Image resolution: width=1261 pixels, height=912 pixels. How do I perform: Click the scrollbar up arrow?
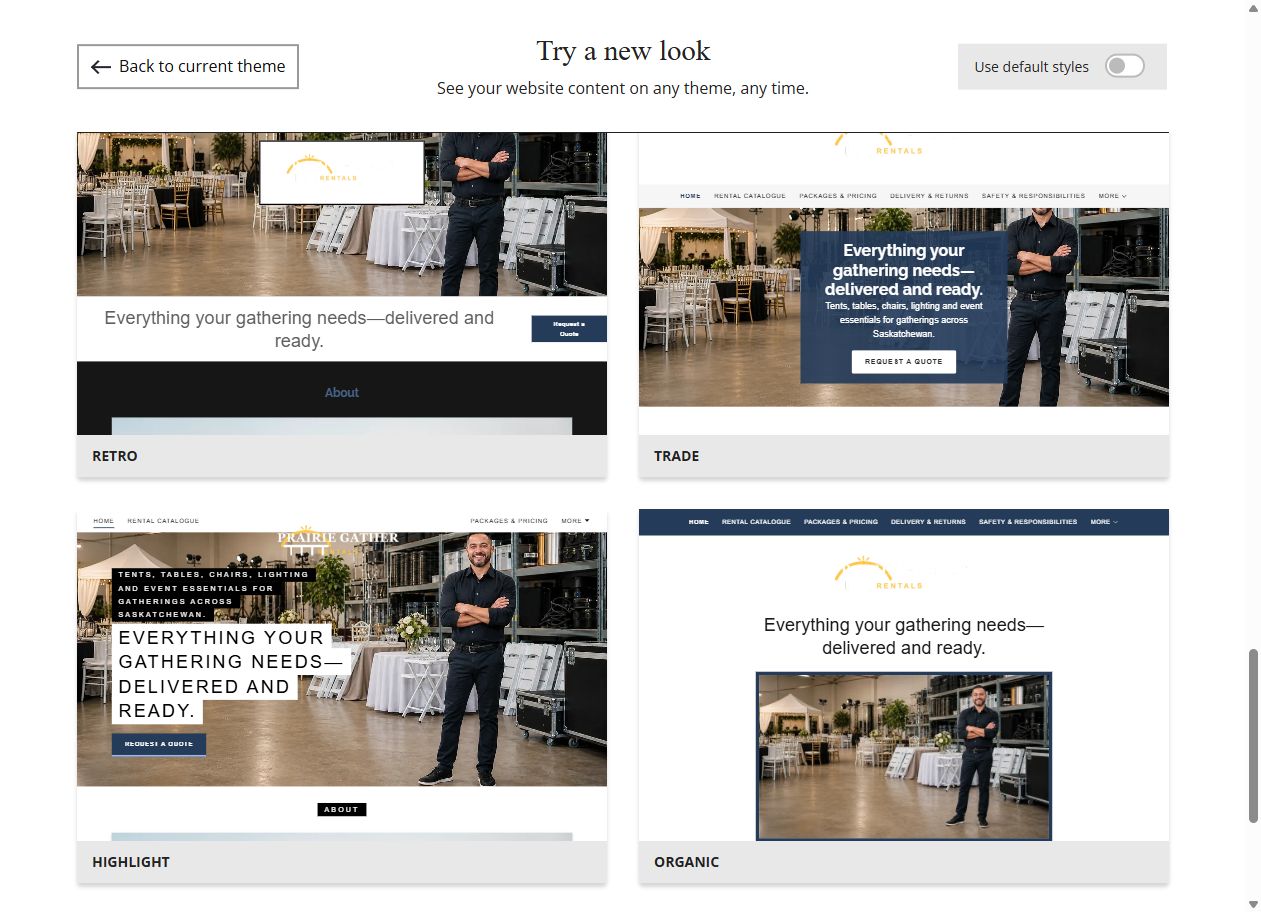[x=1253, y=8]
